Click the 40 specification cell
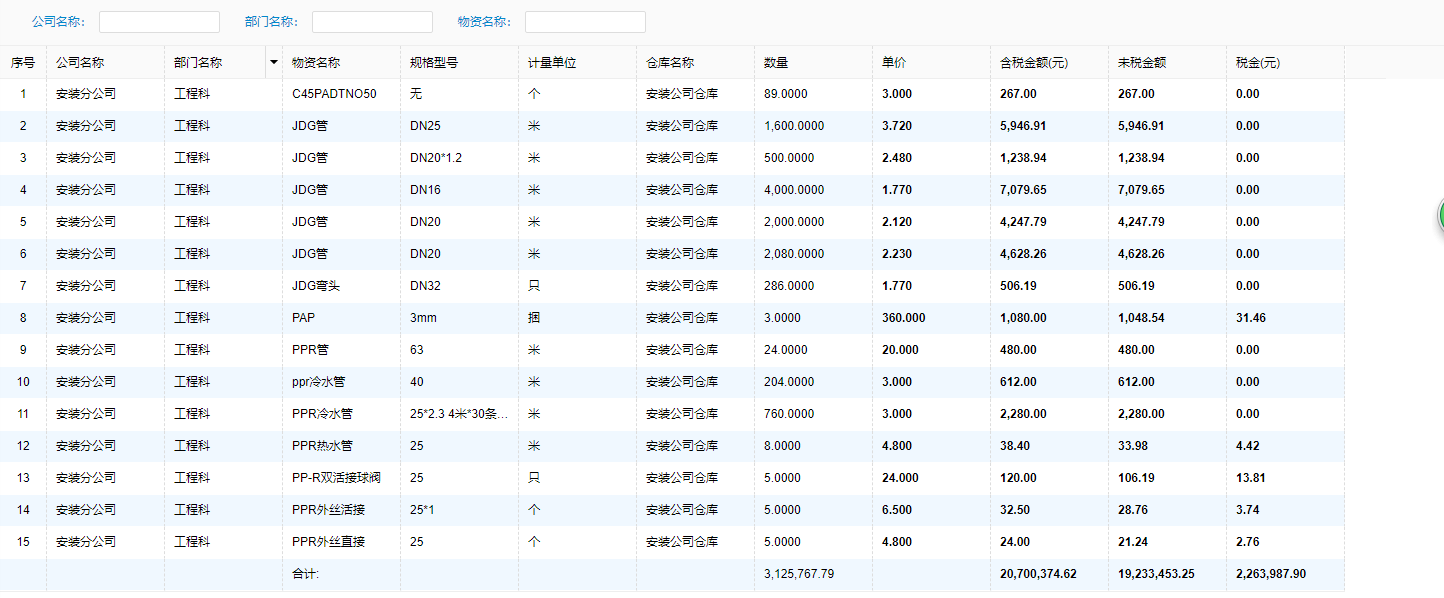Viewport: 1444px width, 598px height. pyautogui.click(x=459, y=382)
